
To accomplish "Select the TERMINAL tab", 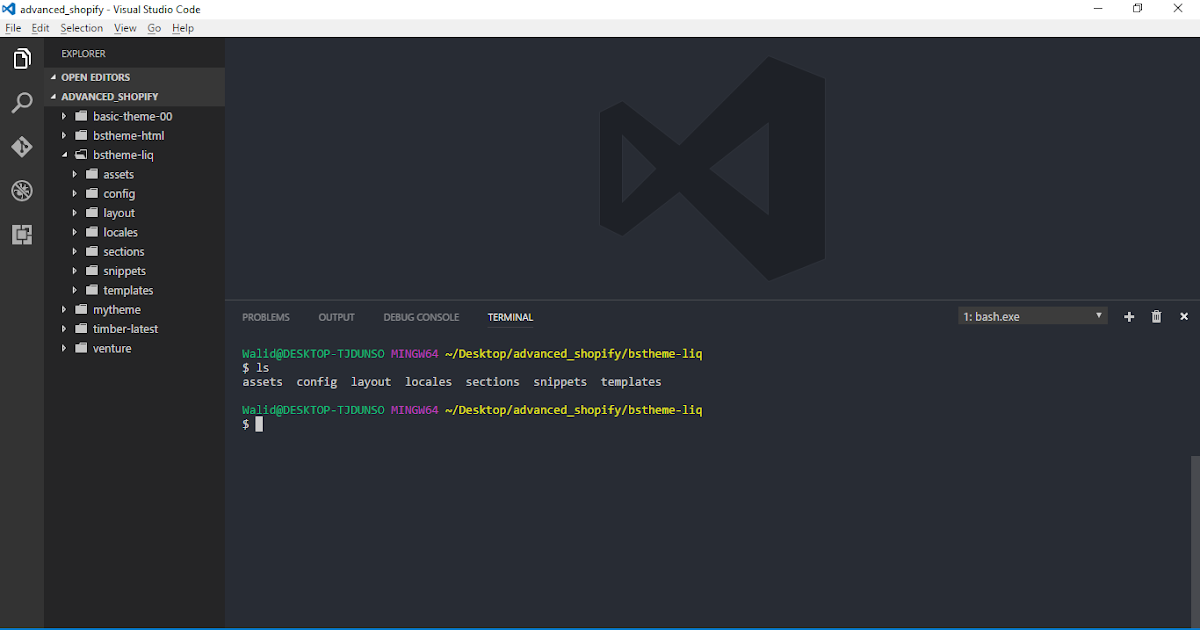I will tap(510, 317).
